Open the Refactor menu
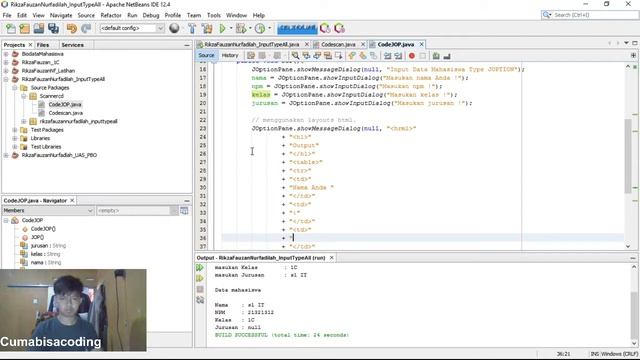 (x=111, y=15)
